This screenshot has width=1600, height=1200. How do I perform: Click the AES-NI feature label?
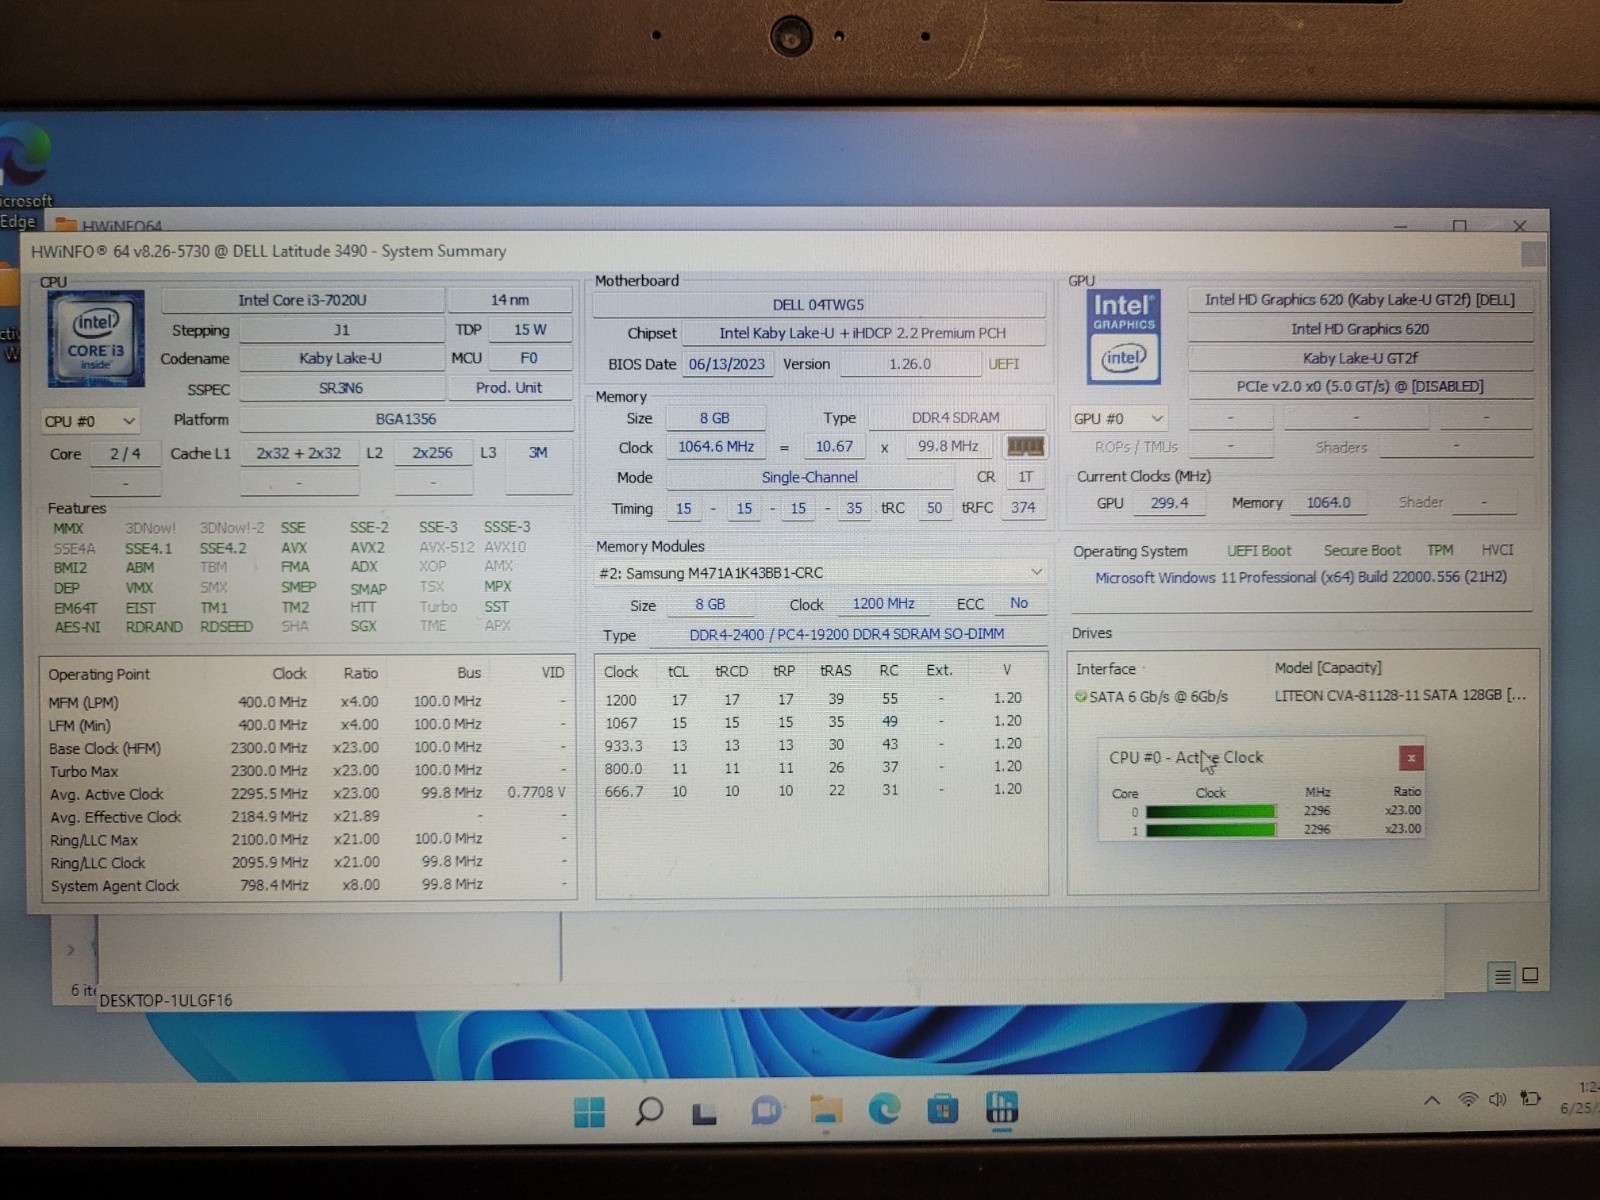click(77, 627)
